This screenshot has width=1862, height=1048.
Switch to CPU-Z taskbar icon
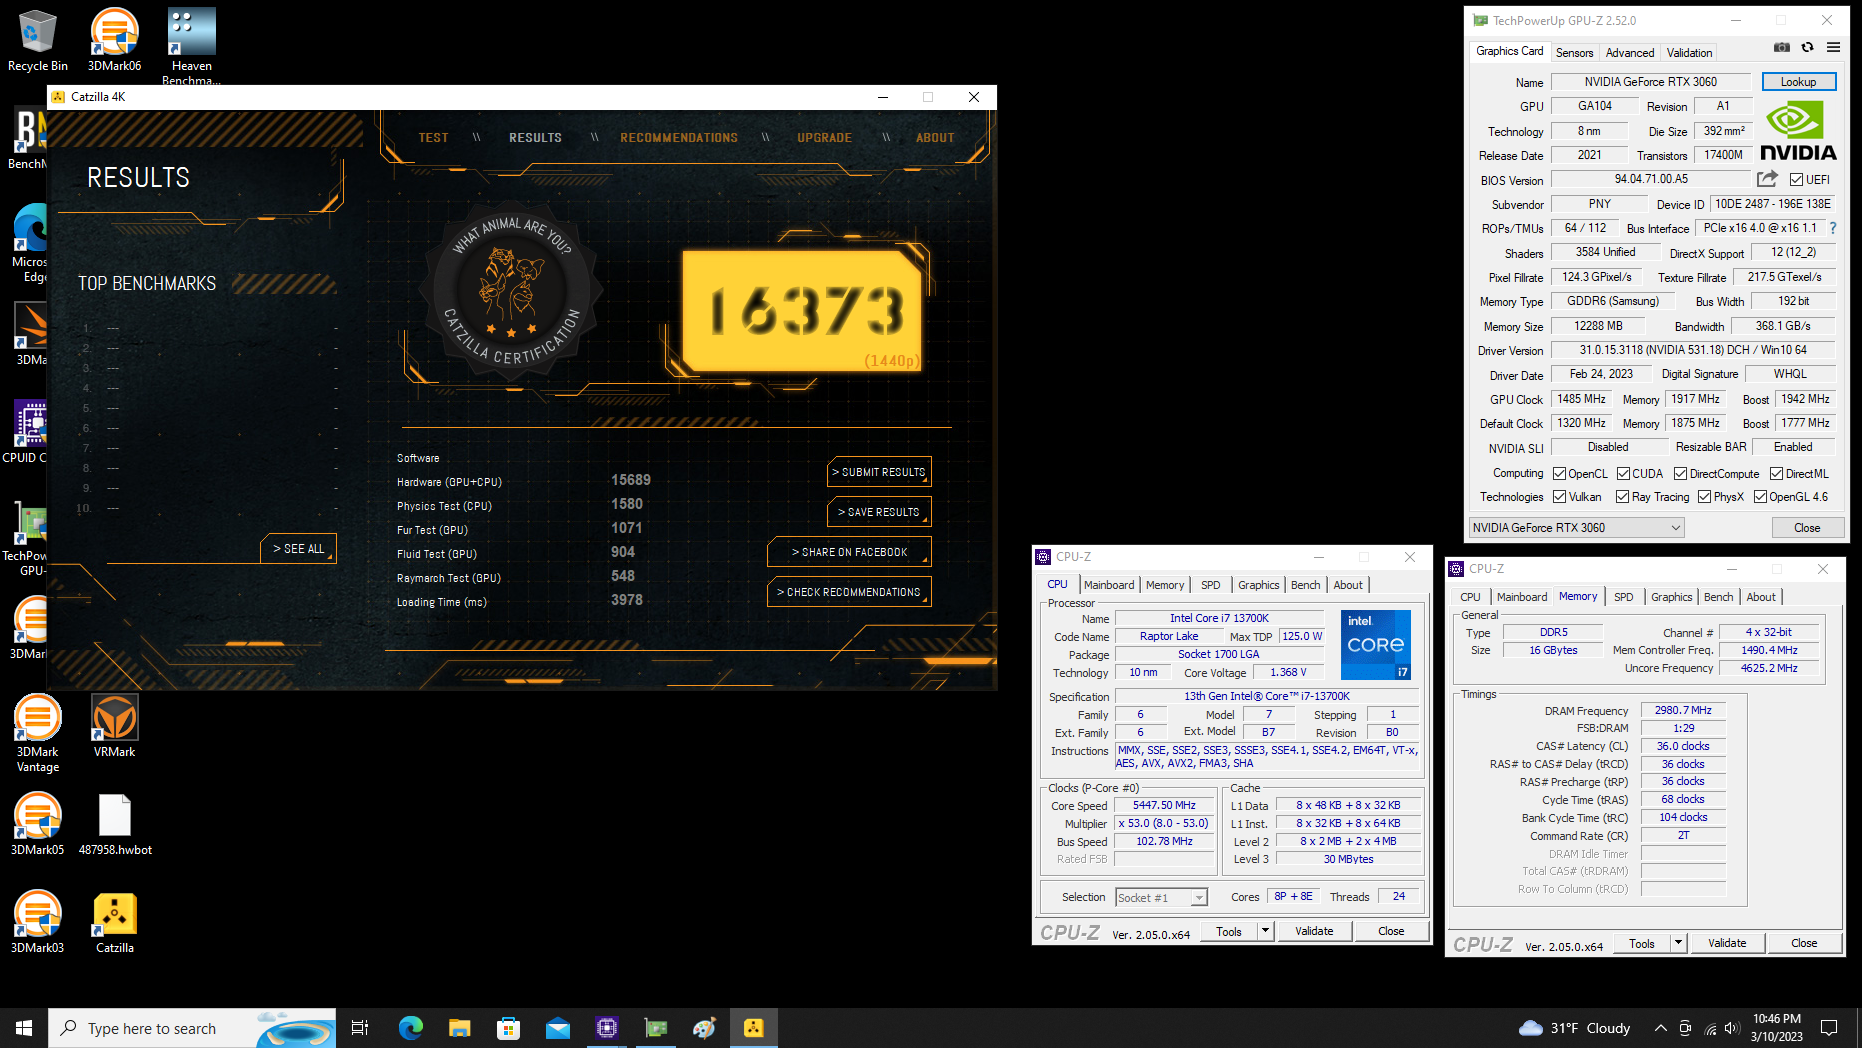(x=606, y=1028)
